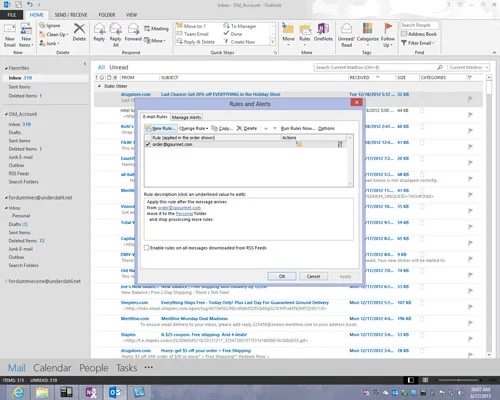The image size is (500, 400).
Task: Click the Follow Up flag icon
Action: pos(388,28)
